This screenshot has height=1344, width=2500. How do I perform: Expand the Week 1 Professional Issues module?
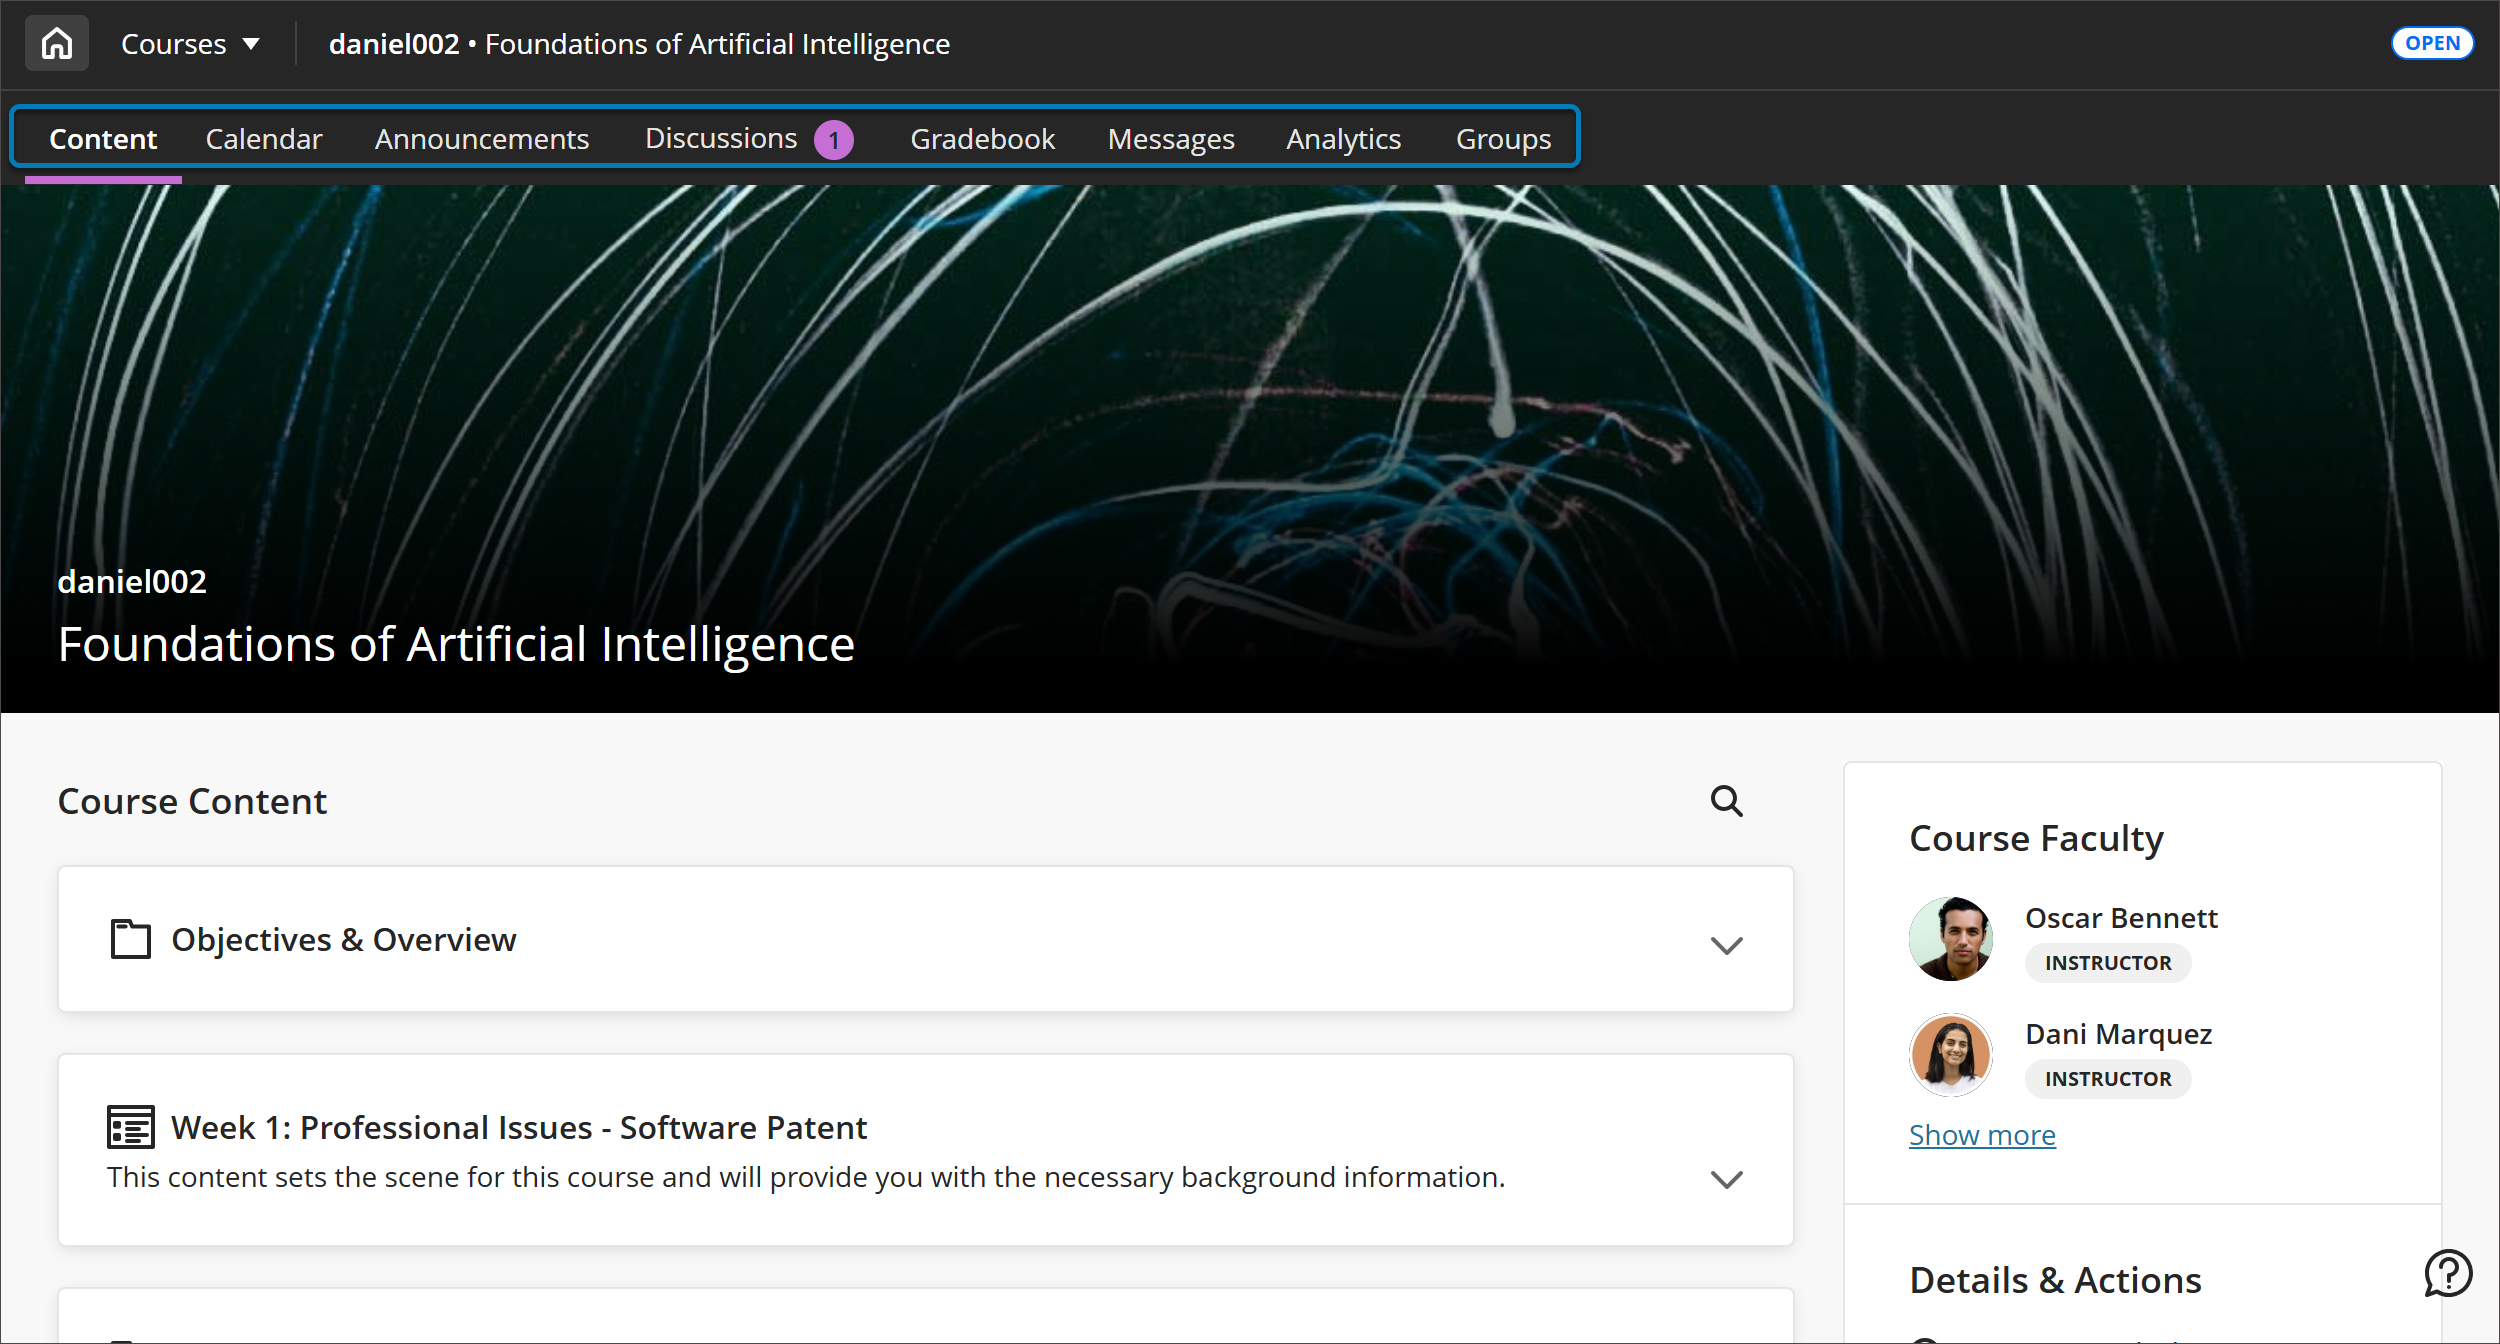click(x=1726, y=1180)
